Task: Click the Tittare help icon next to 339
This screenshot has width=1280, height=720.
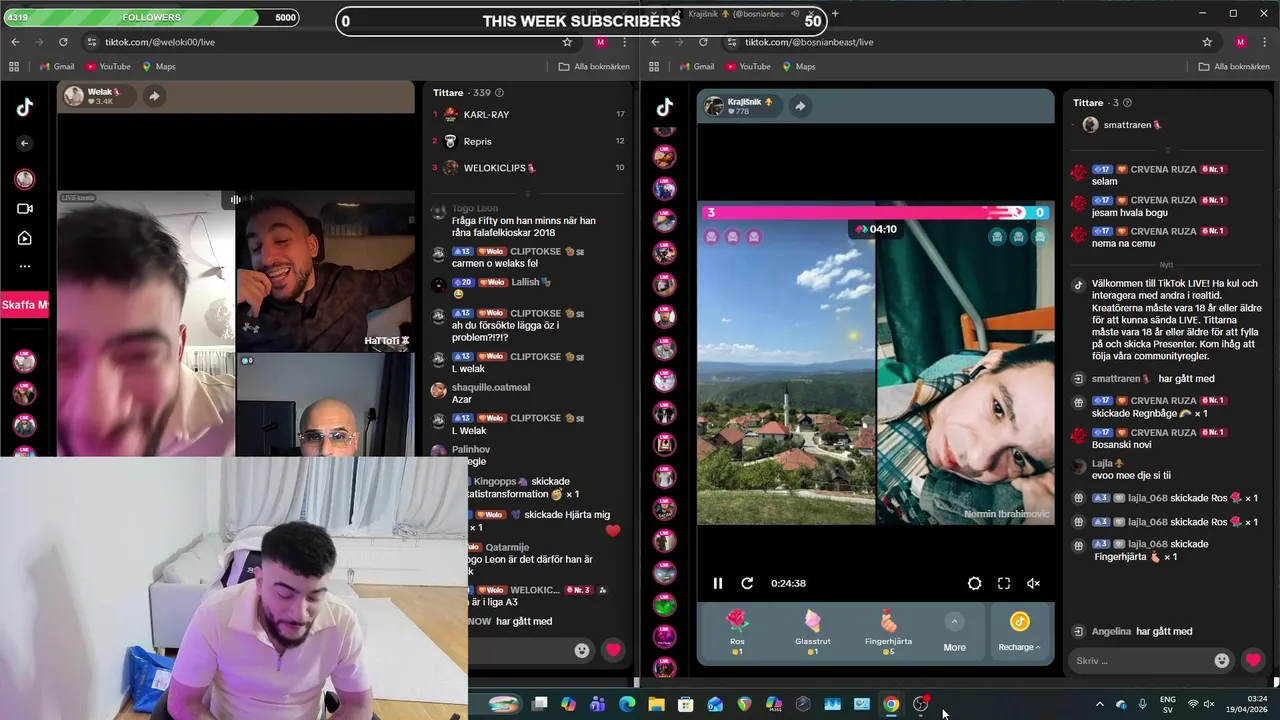Action: tap(499, 93)
